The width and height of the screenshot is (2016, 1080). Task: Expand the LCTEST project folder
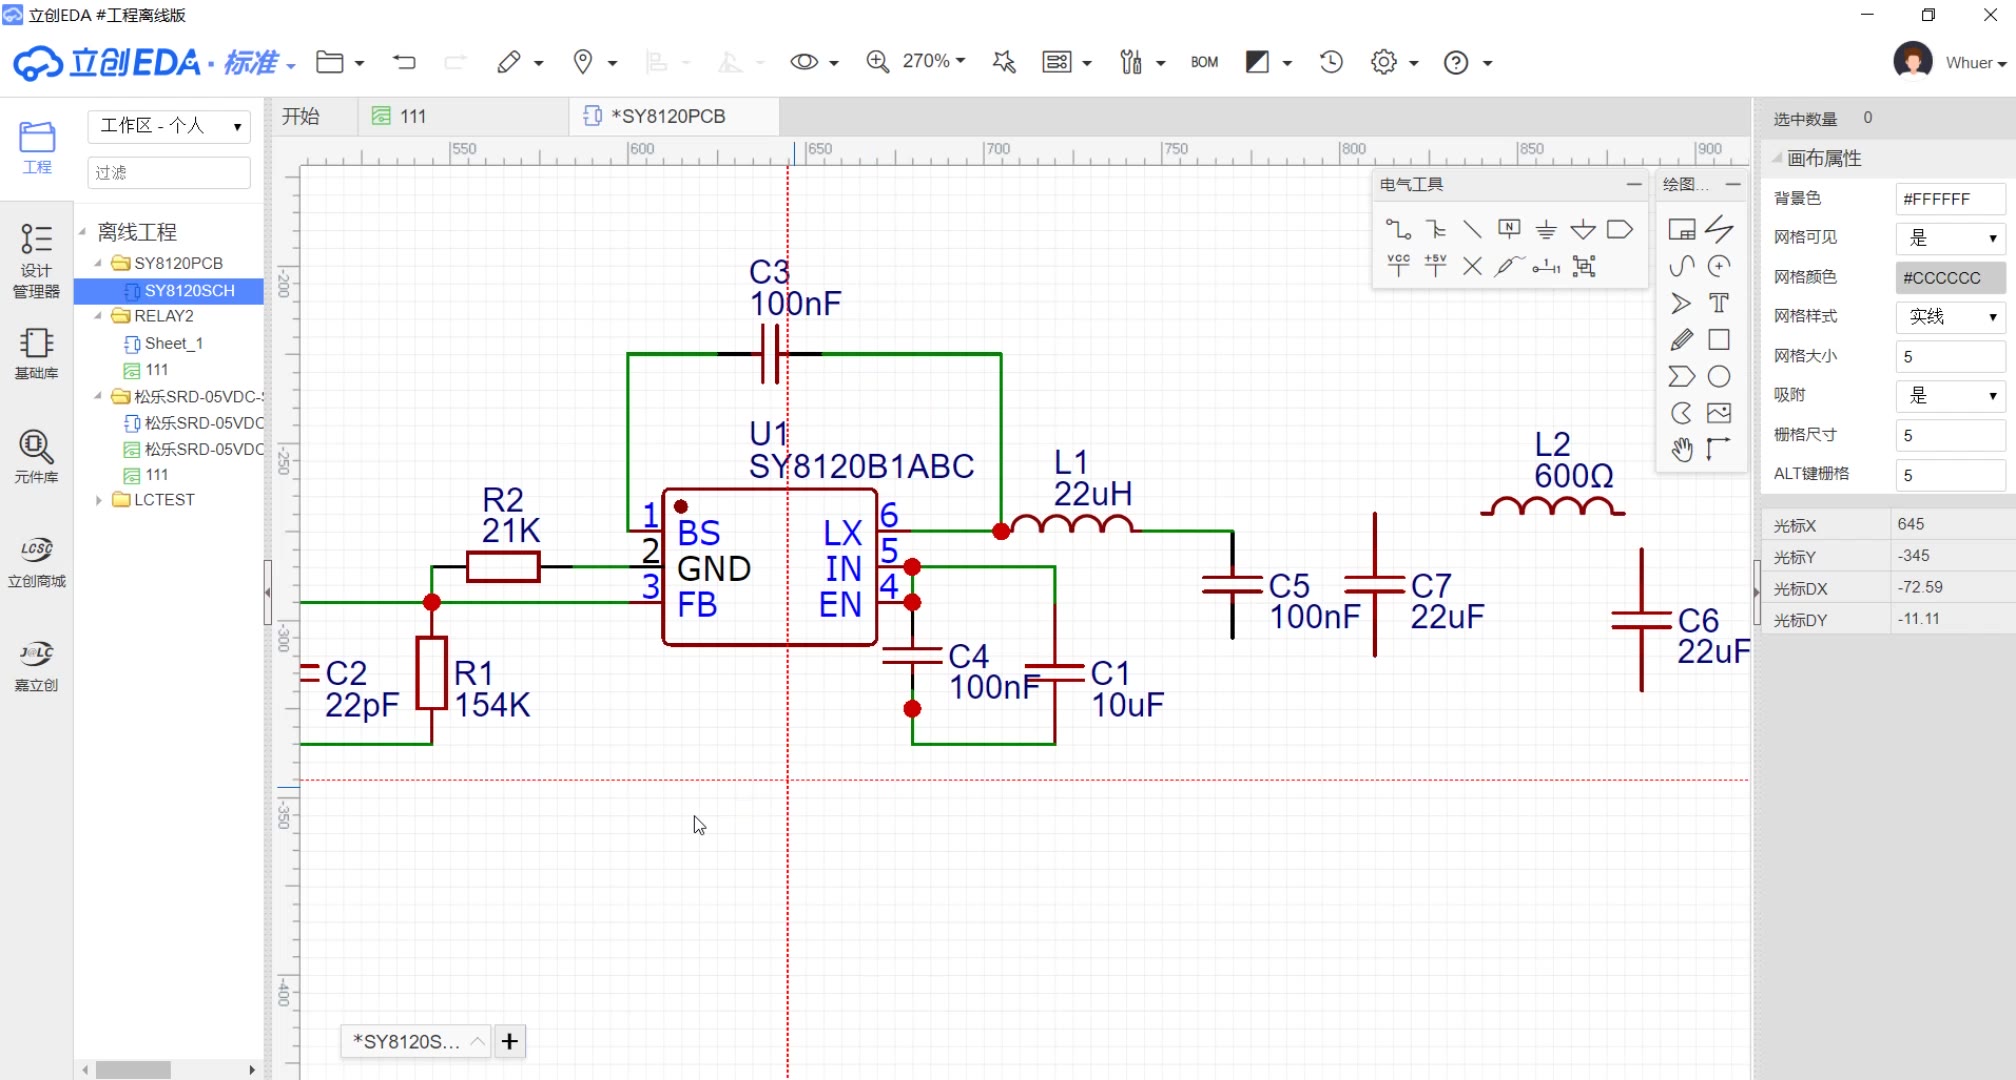click(99, 500)
